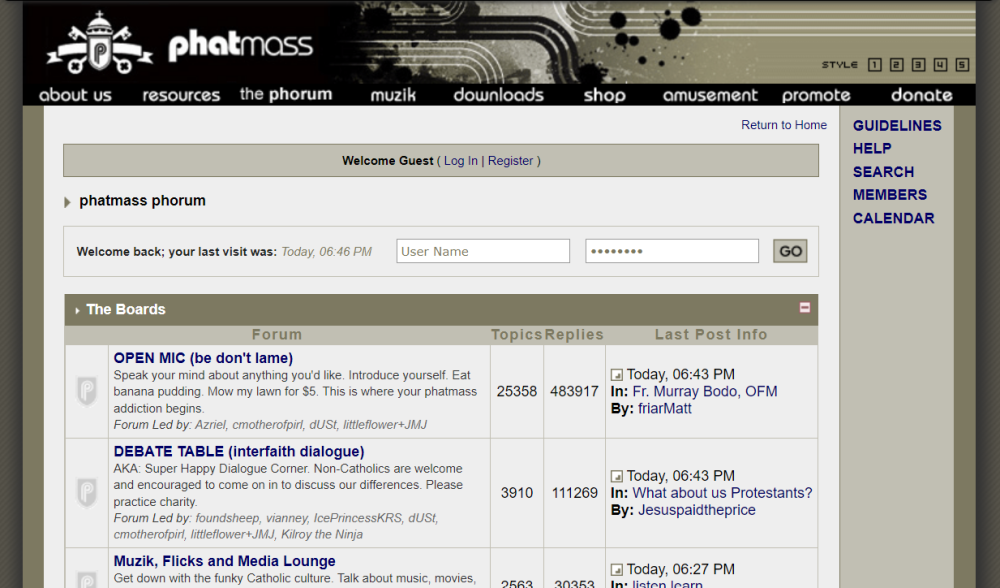Click the Last Post Info column header
1000x588 pixels.
click(711, 335)
